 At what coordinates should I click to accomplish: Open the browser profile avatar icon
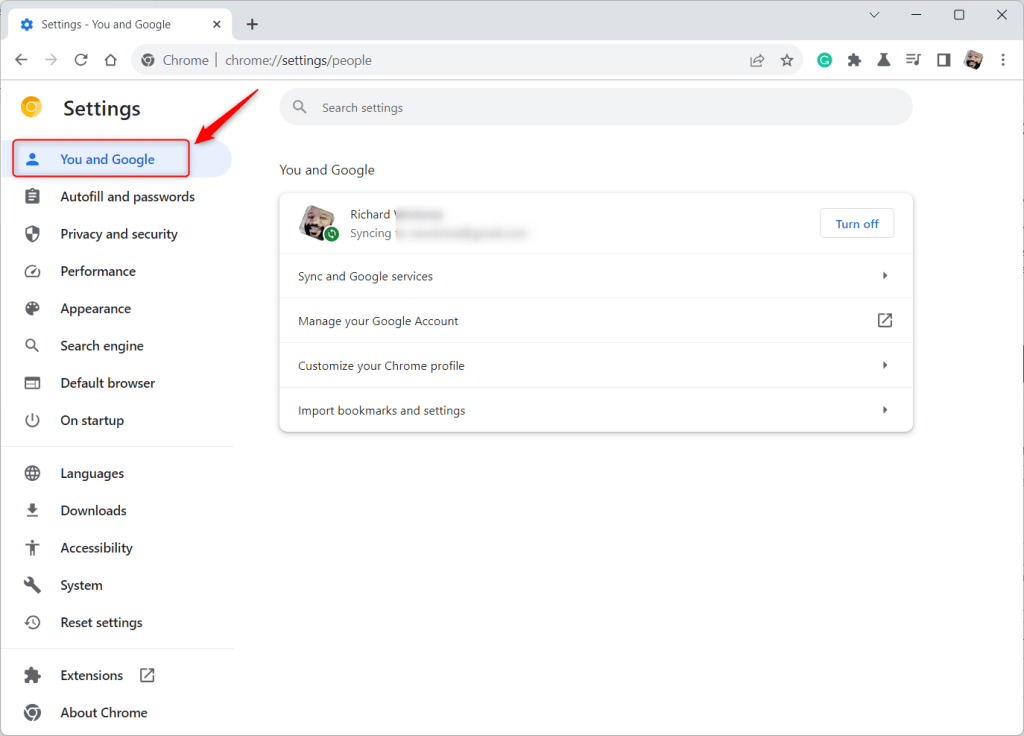coord(973,60)
